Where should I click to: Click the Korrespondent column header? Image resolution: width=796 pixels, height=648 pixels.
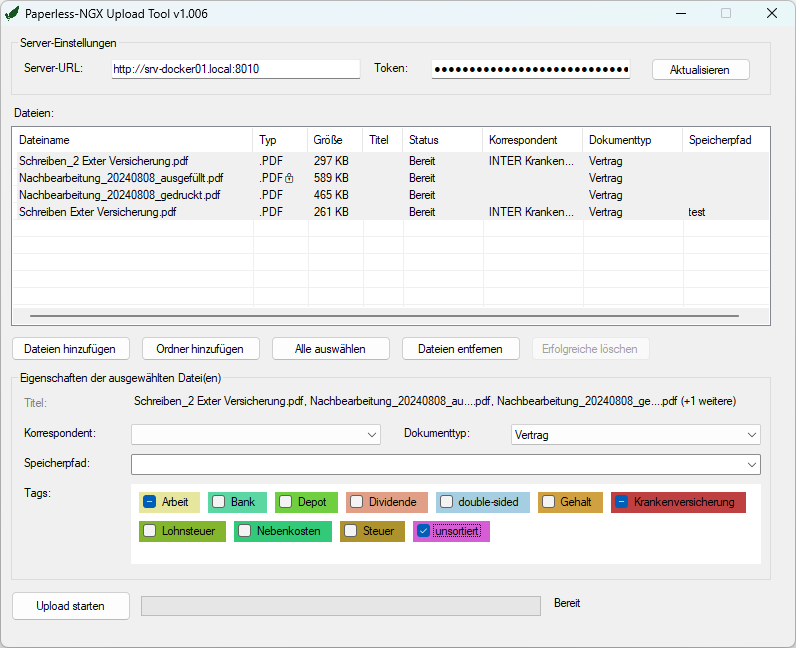(x=533, y=140)
